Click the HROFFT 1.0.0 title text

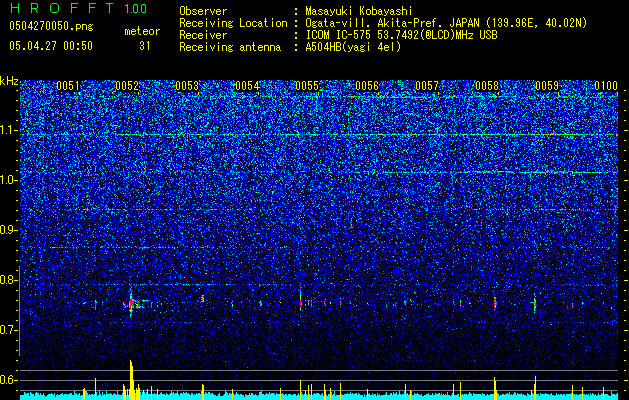coord(78,8)
